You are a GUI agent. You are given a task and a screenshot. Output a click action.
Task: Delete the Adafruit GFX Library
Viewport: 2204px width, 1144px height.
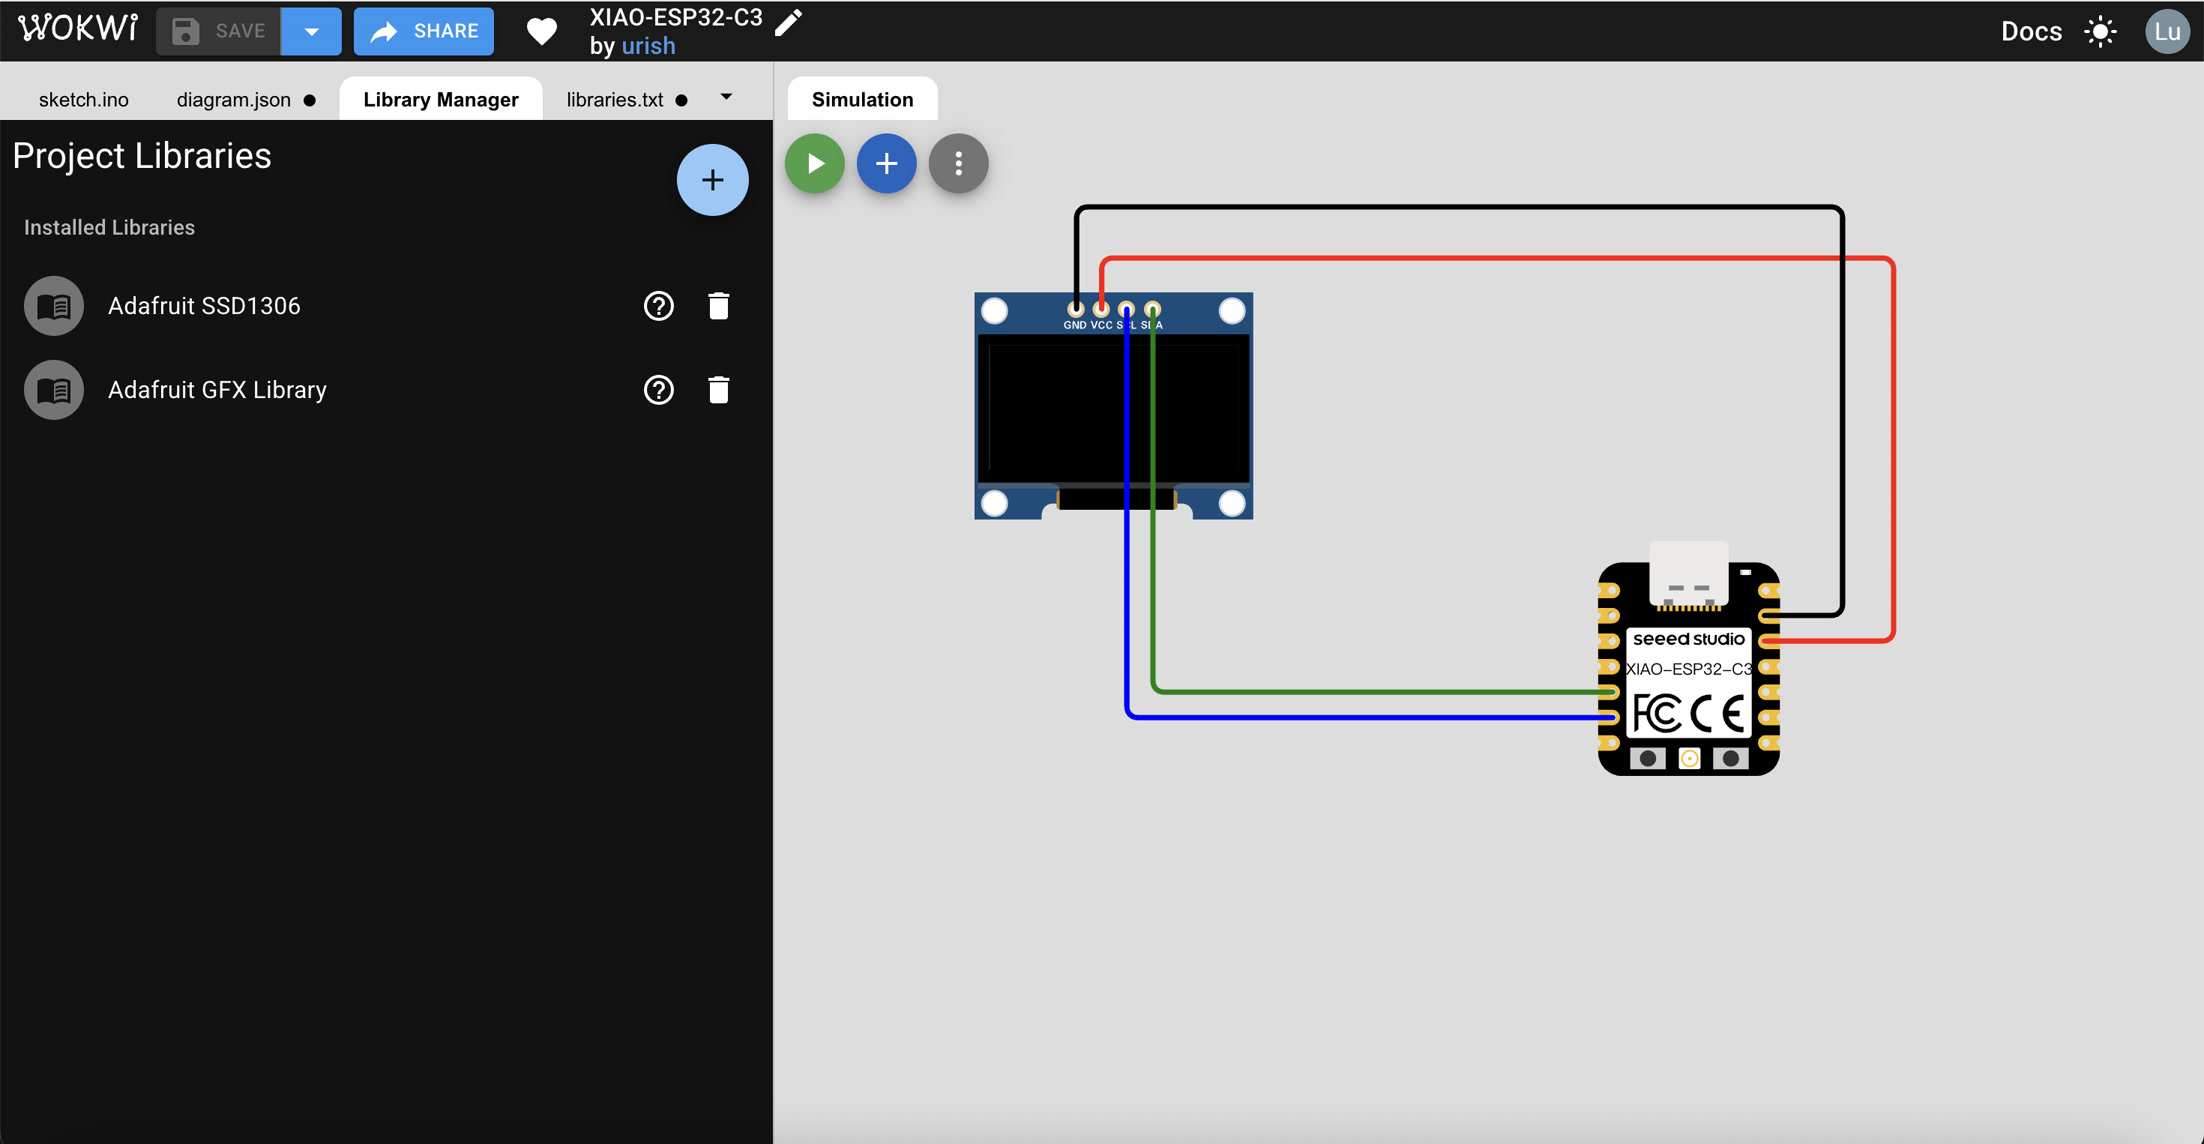coord(718,390)
